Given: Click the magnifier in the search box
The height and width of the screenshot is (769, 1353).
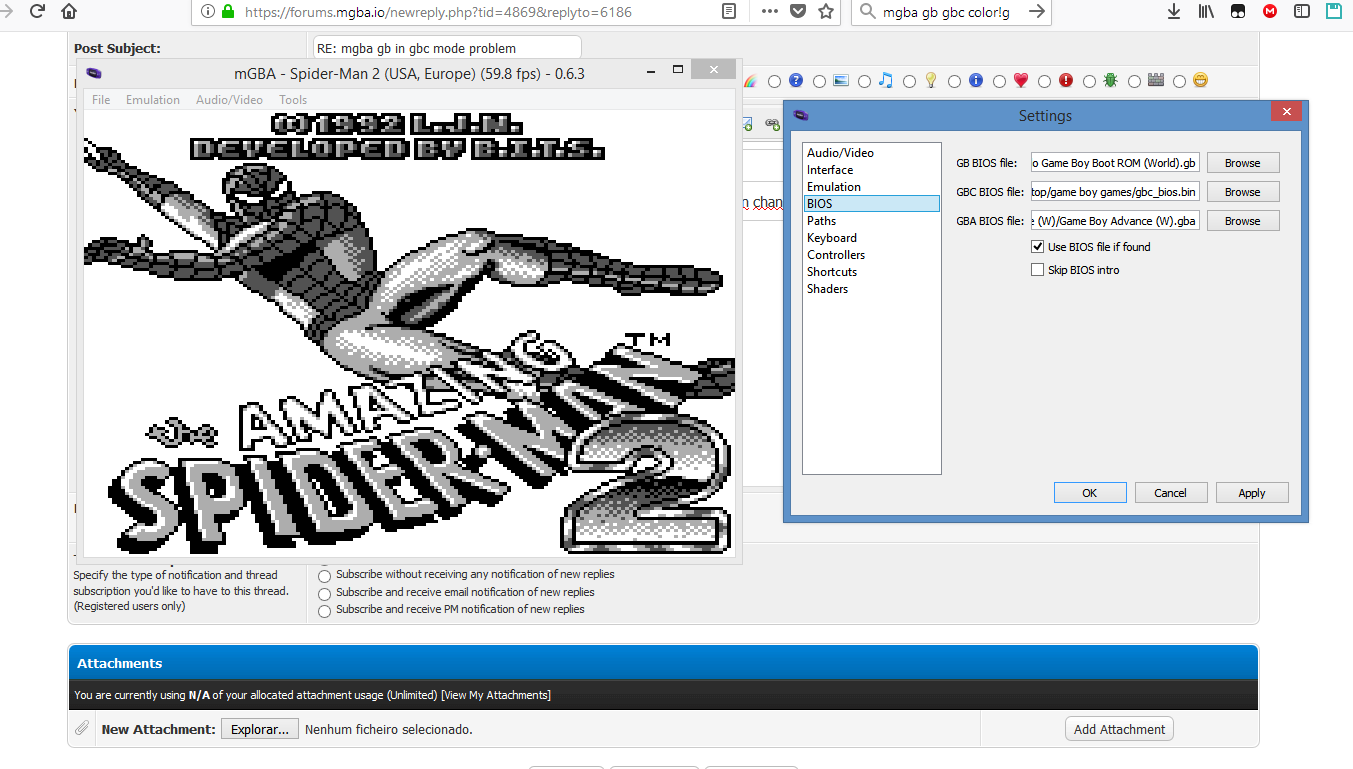Looking at the screenshot, I should point(866,12).
